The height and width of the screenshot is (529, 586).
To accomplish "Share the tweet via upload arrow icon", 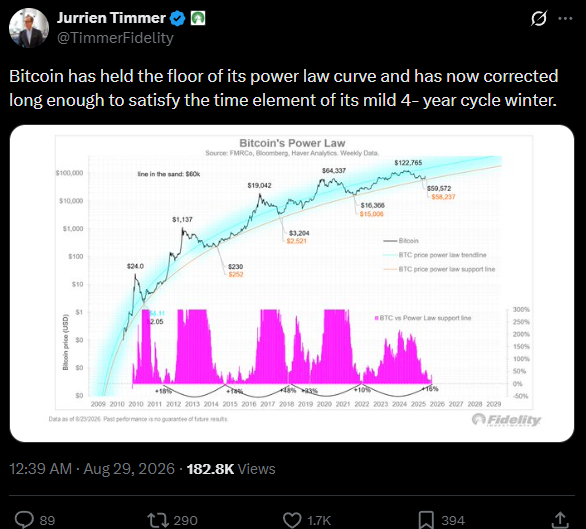I will click(560, 520).
